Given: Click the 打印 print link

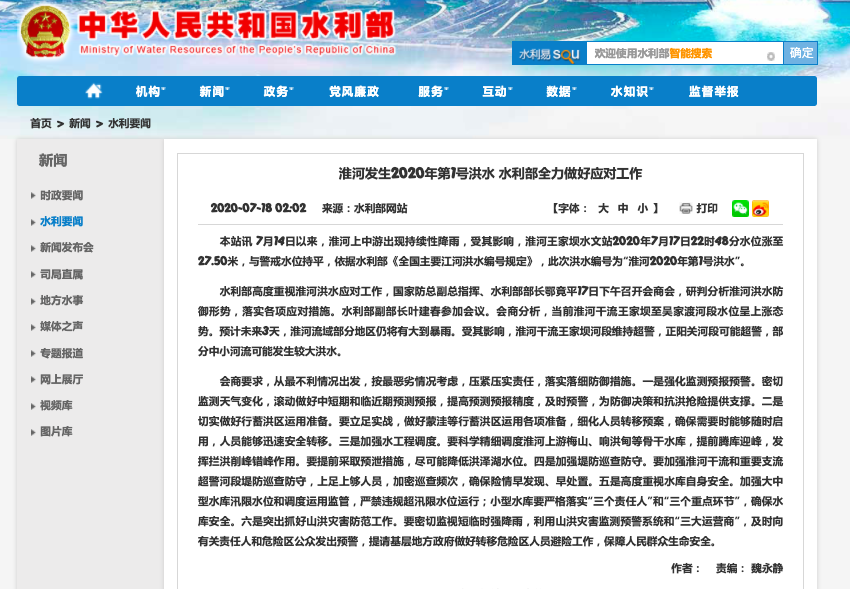Looking at the screenshot, I should [x=707, y=209].
